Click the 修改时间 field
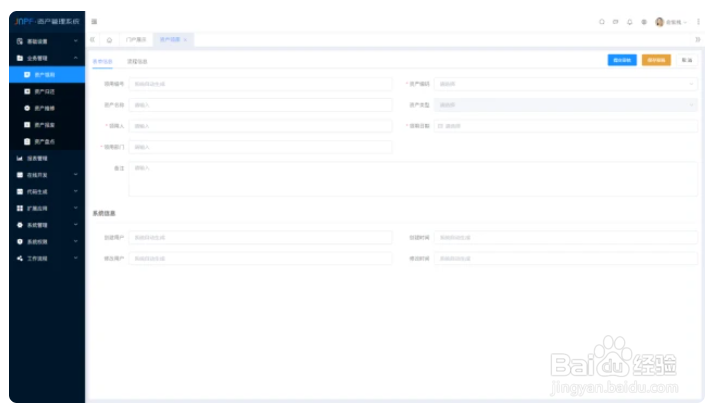 coord(566,259)
